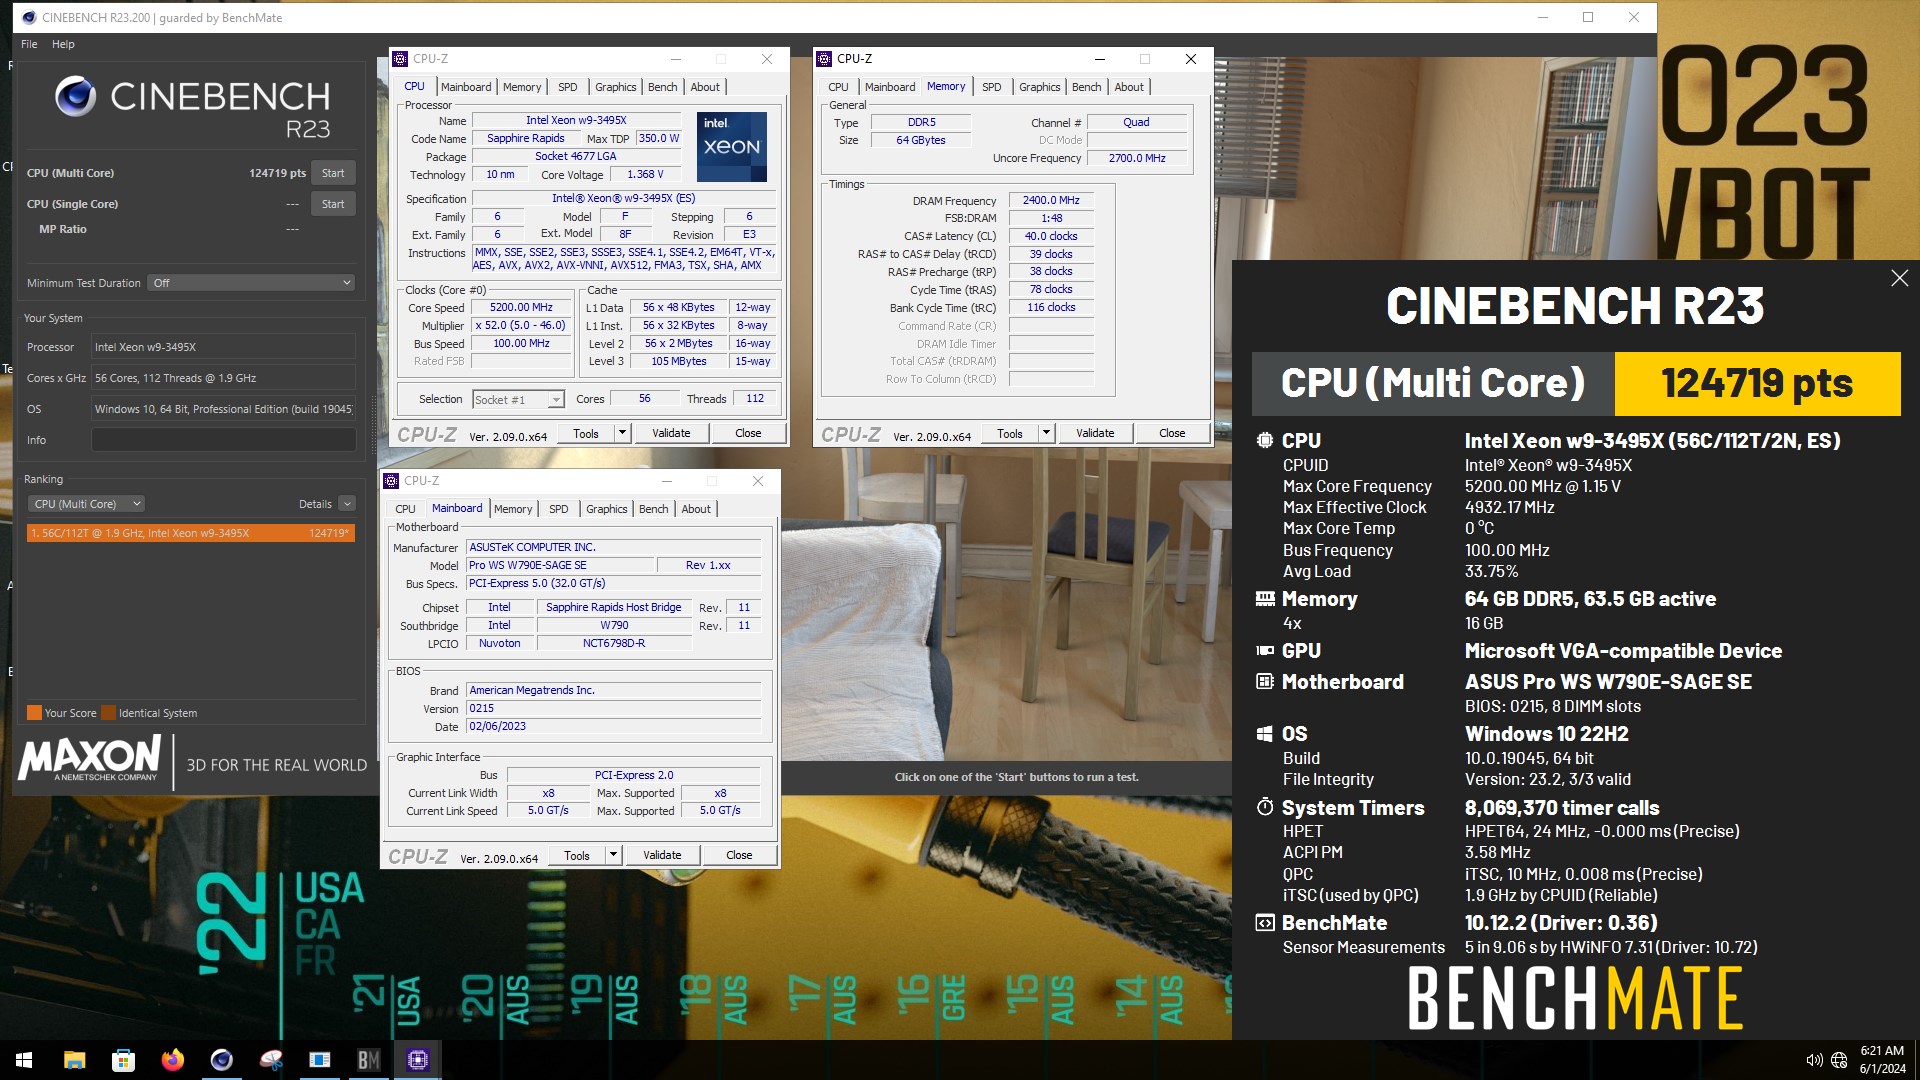
Task: Switch to the Graphics tab in the Memory tab window
Action: point(1039,87)
